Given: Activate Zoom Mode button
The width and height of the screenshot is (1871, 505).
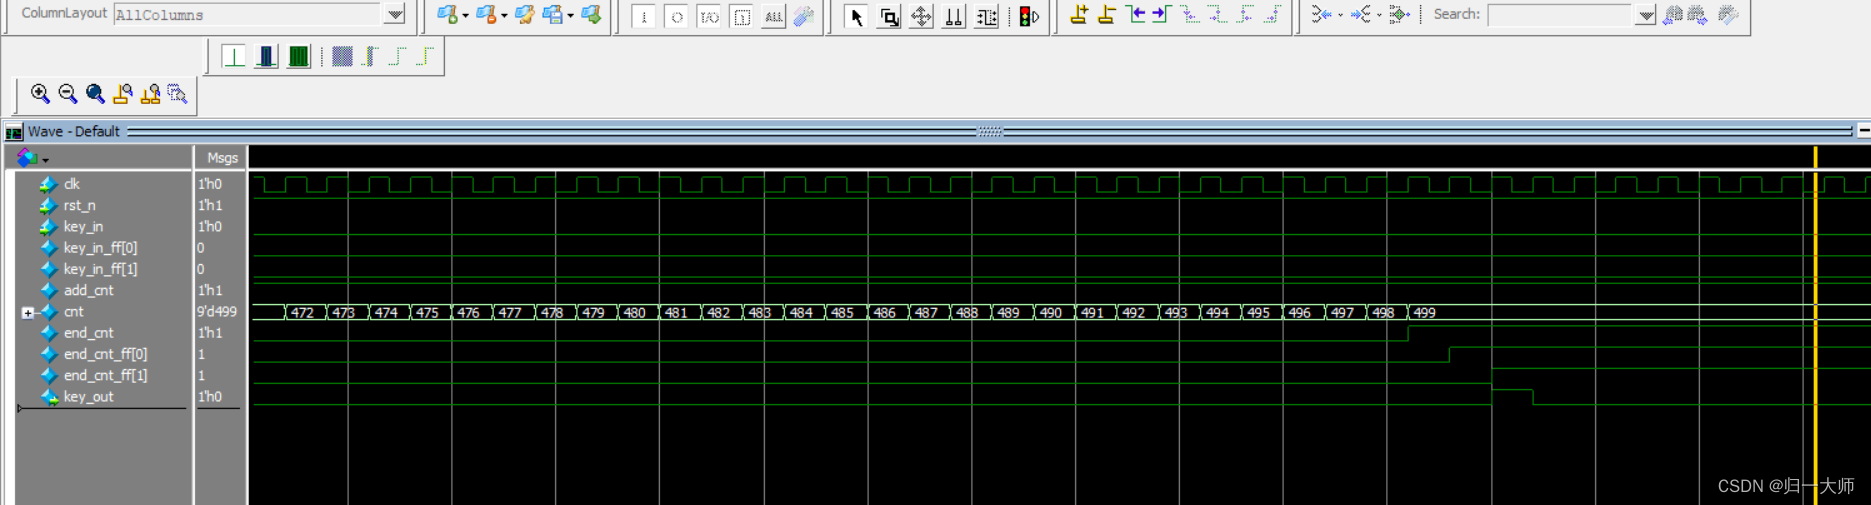Looking at the screenshot, I should coord(888,17).
